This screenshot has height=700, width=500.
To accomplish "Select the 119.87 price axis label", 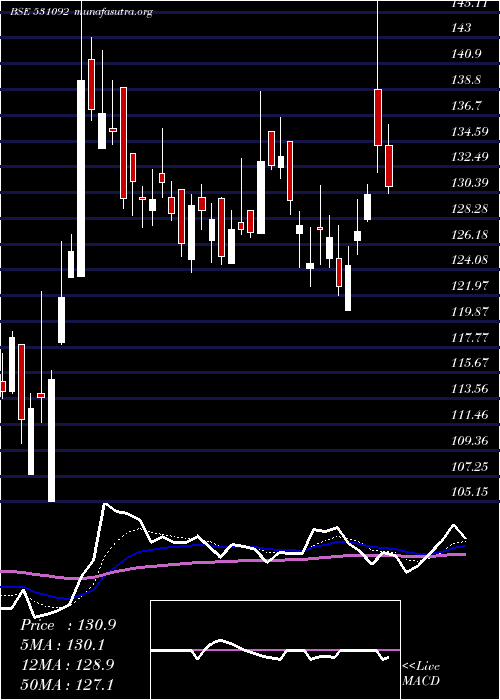I will tap(470, 312).
